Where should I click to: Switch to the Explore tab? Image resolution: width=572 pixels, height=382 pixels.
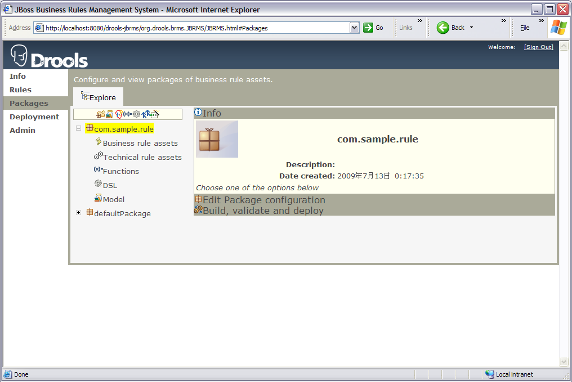pos(98,97)
